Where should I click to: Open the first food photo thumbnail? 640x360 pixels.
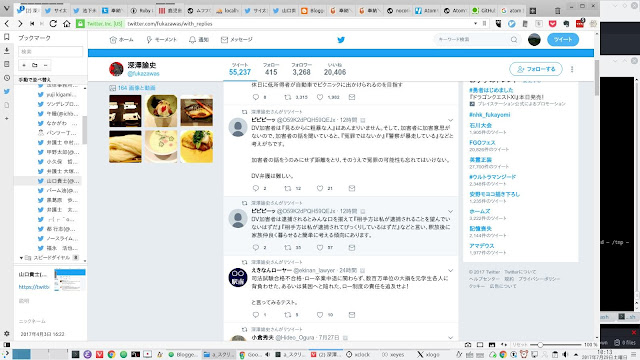pos(125,111)
